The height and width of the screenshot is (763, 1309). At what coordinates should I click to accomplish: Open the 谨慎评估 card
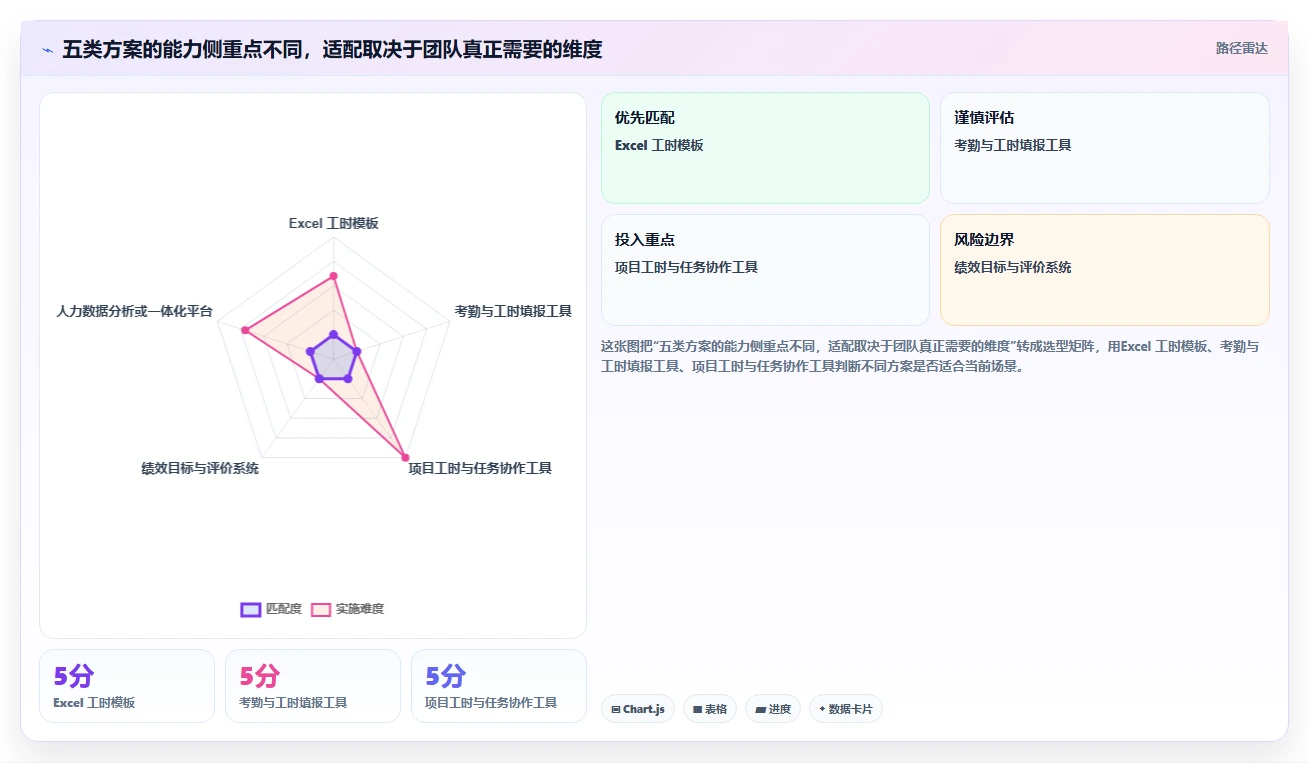(x=1105, y=148)
